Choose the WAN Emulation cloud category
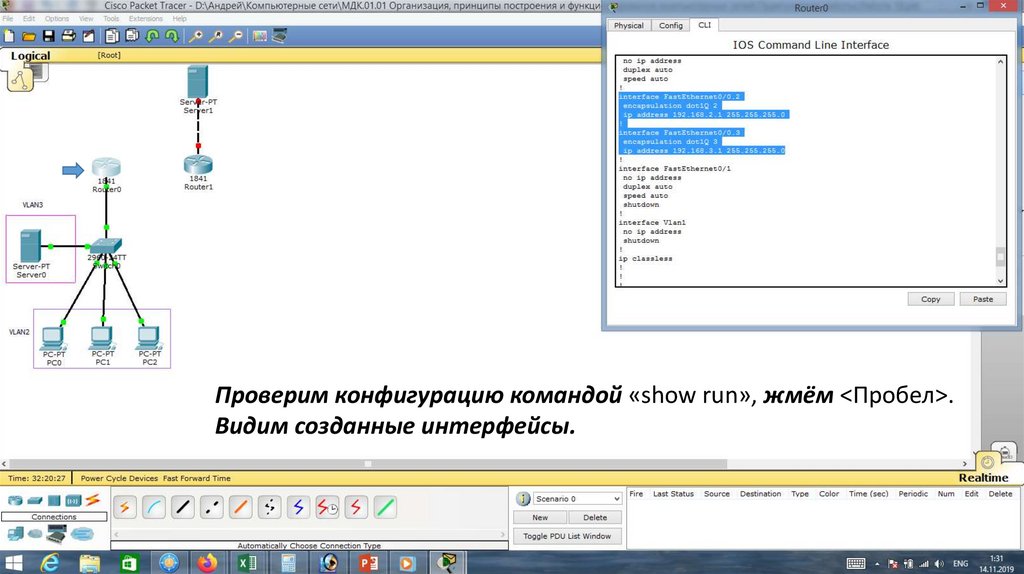The image size is (1024, 574). coord(35,534)
